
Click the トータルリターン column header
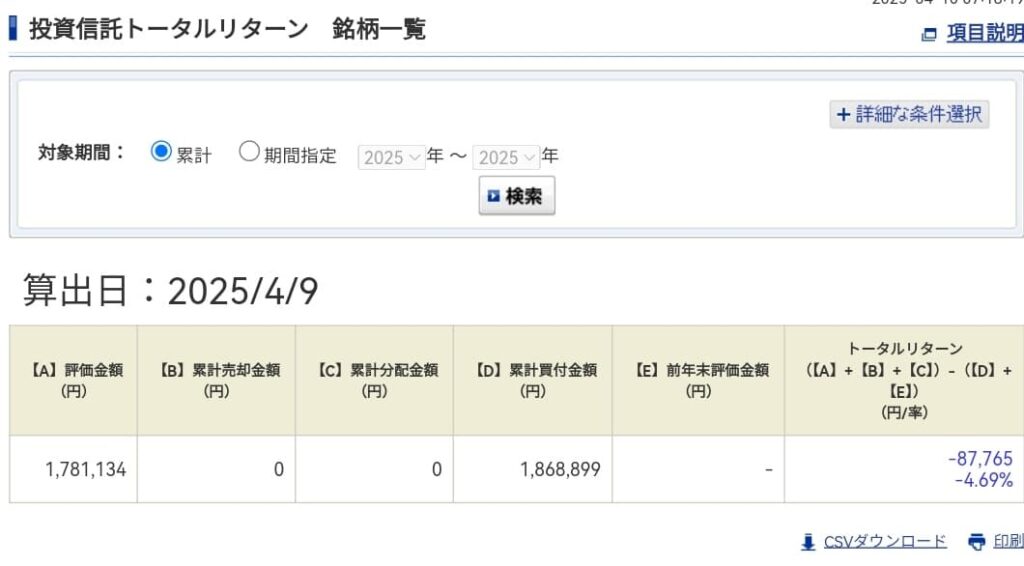(x=904, y=380)
